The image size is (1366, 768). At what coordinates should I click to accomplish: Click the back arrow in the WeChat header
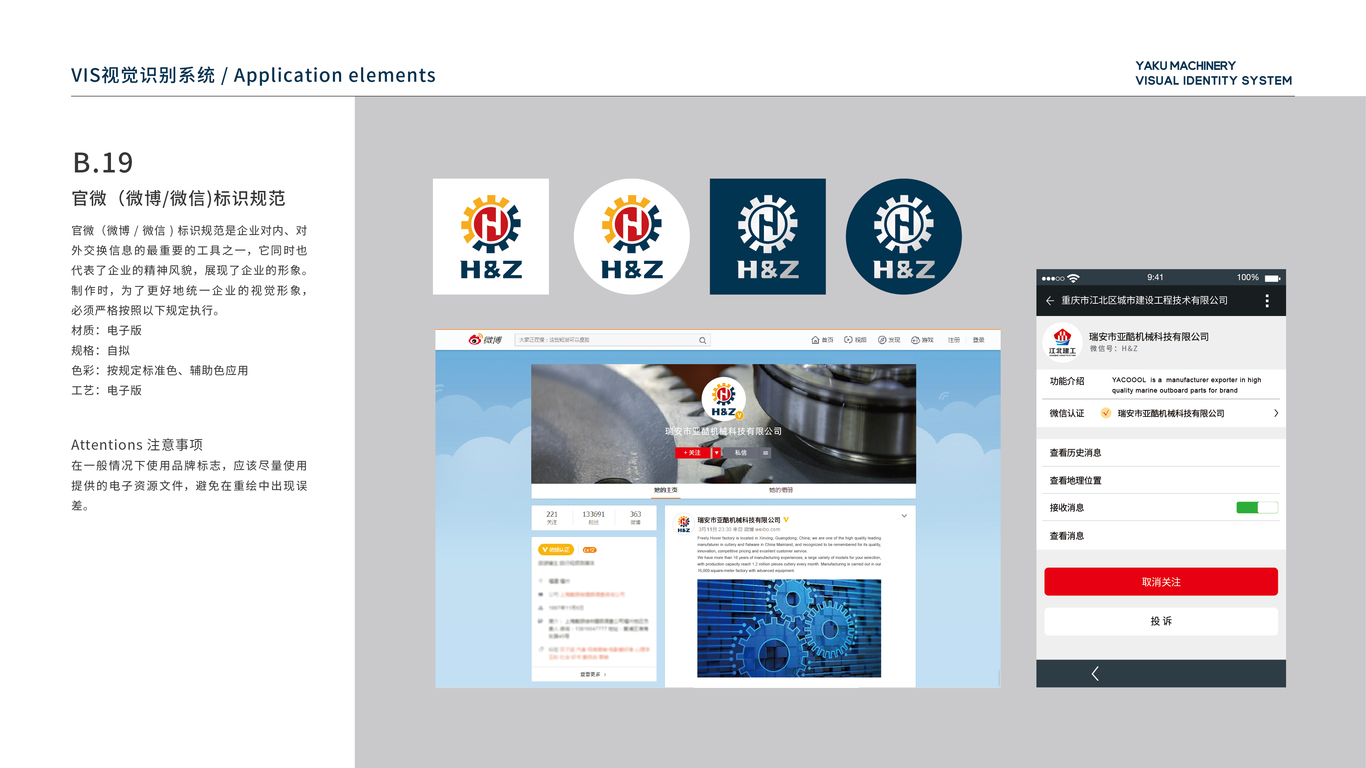[x=1050, y=300]
